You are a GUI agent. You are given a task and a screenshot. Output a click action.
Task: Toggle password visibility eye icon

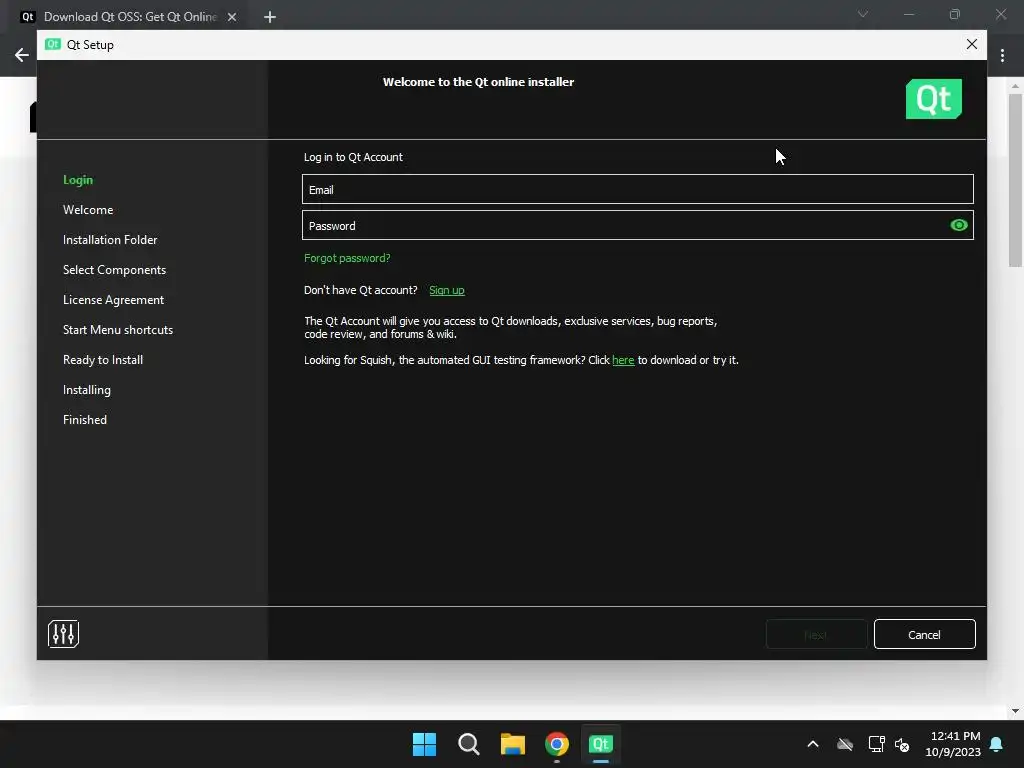click(x=959, y=225)
